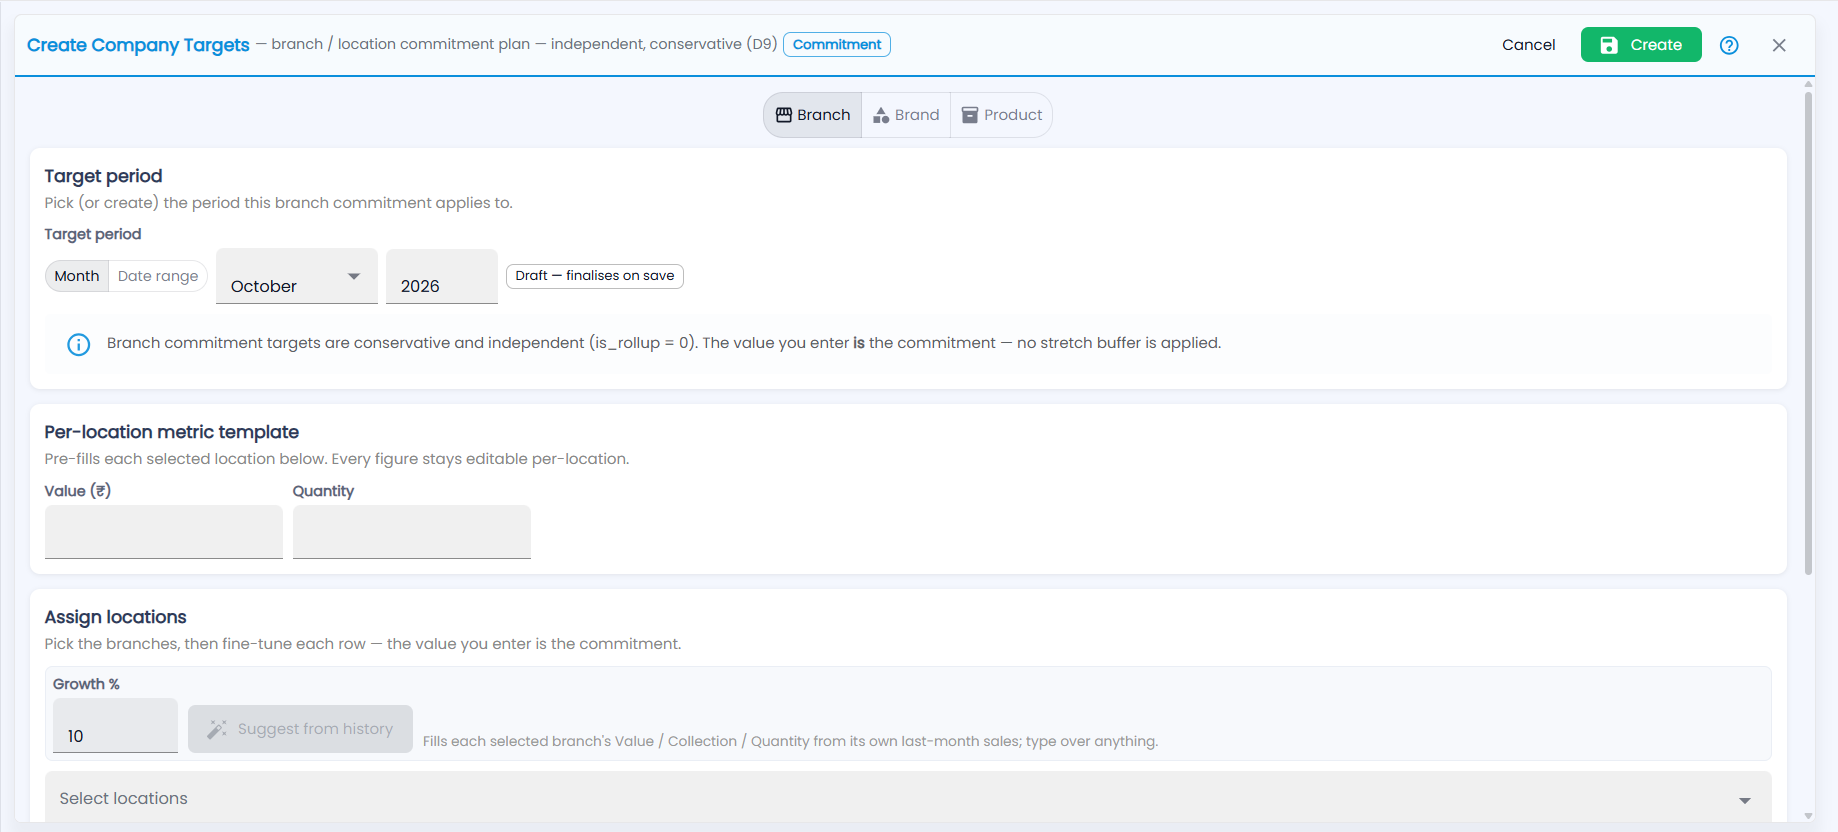Click the 'Per-location metric template' heading
1838x832 pixels.
pos(172,432)
